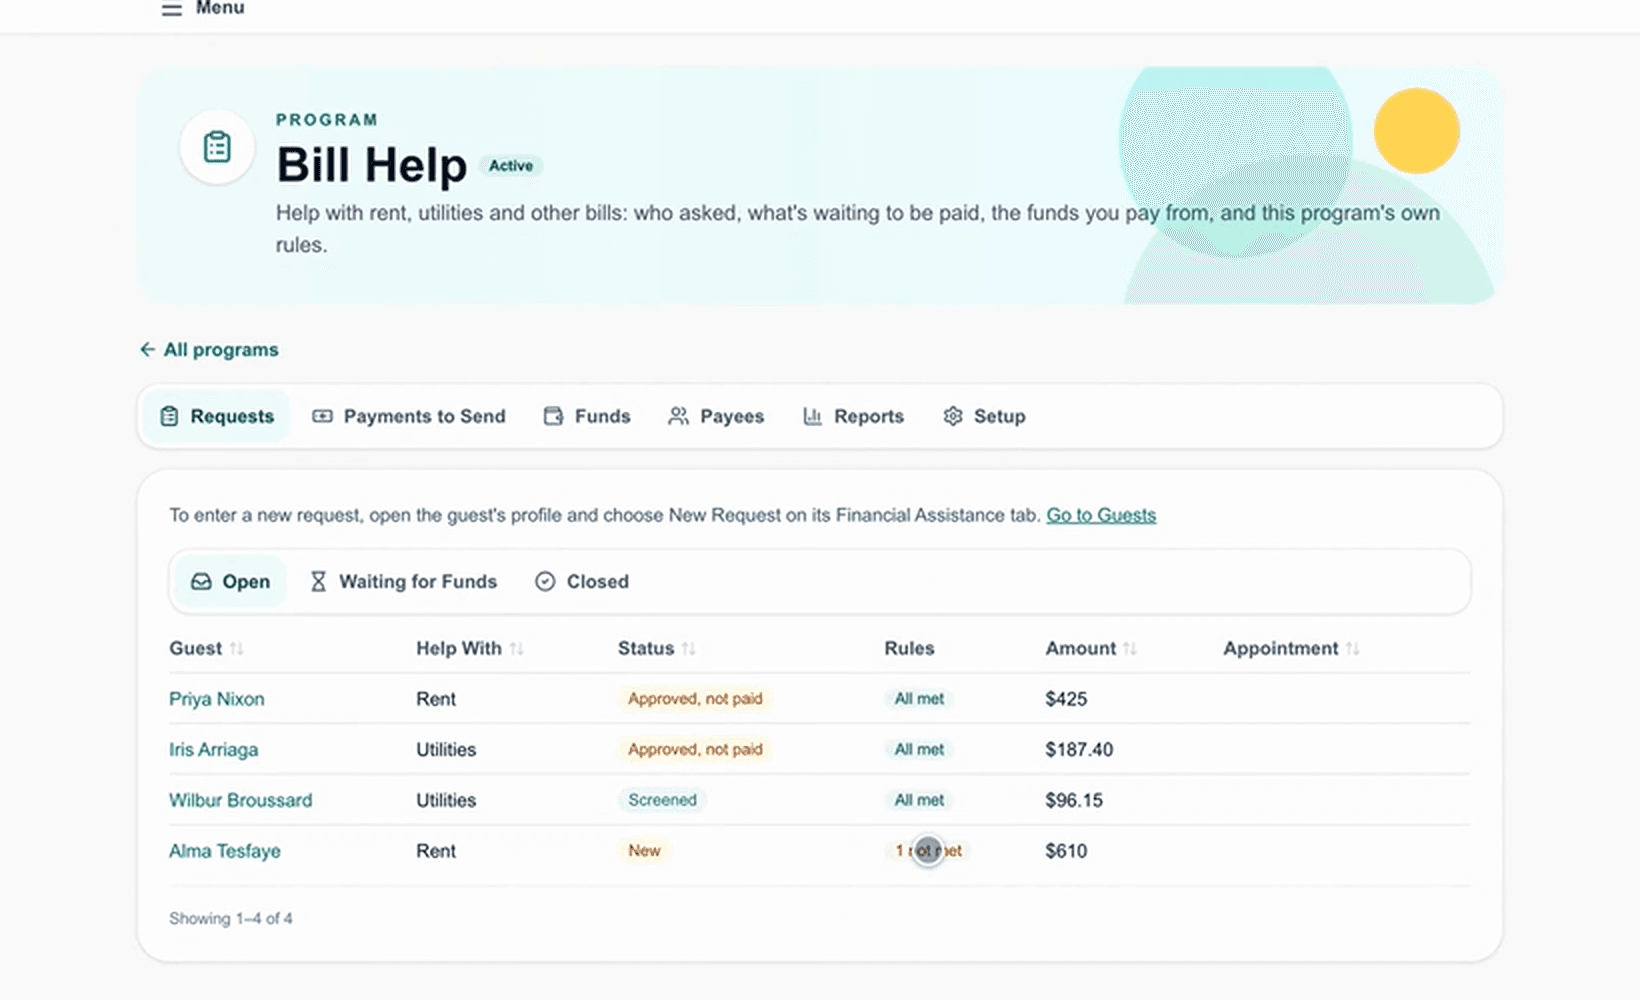Click Priya Nixon's 'Approved, not paid' status
This screenshot has width=1640, height=1000.
695,699
